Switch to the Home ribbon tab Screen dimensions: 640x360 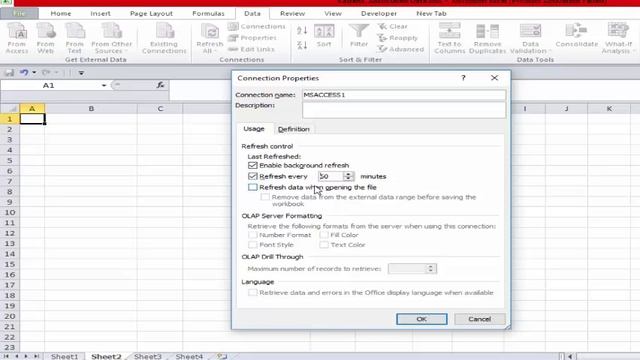61,13
